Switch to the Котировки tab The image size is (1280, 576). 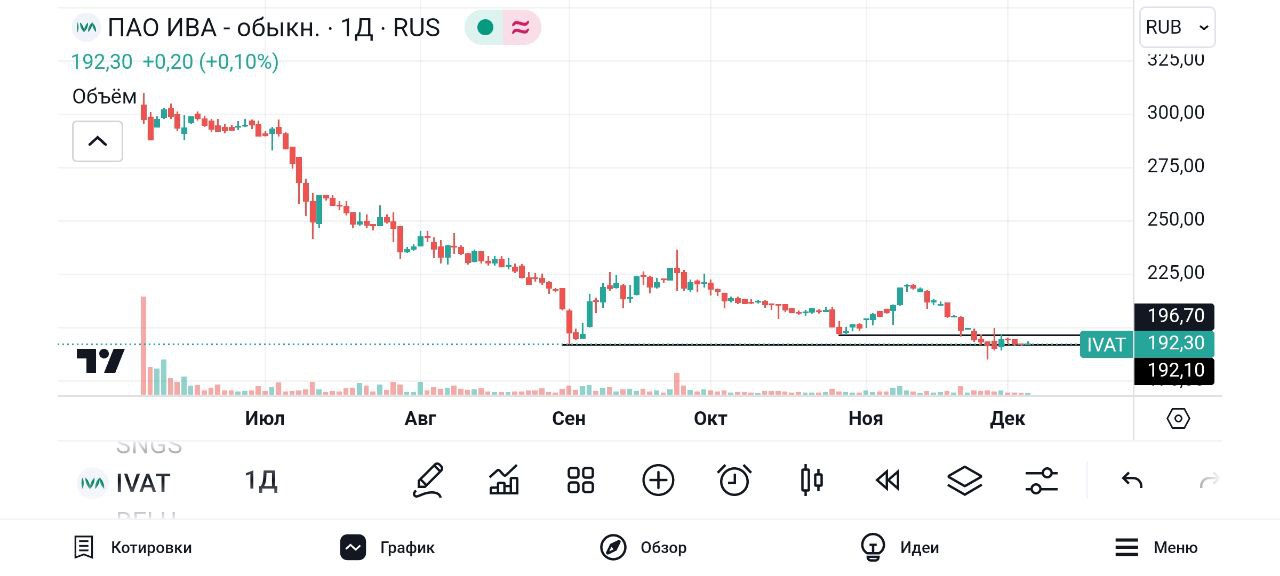133,547
